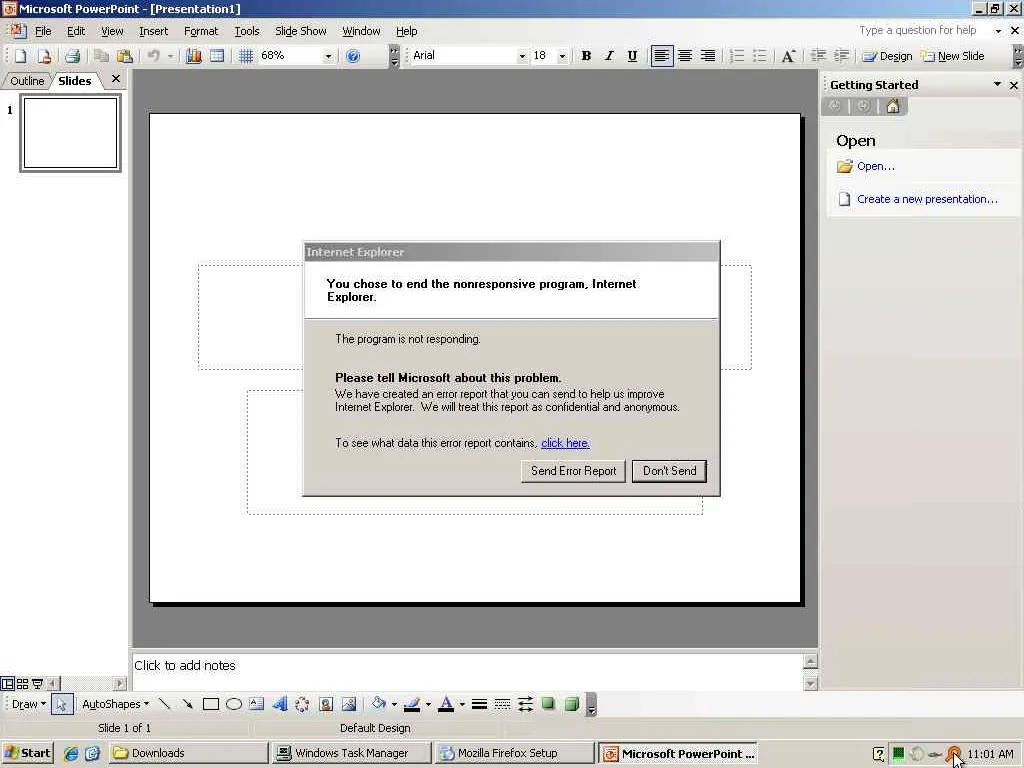Viewport: 1024px width, 768px height.
Task: Add a New Slide
Action: pos(953,56)
